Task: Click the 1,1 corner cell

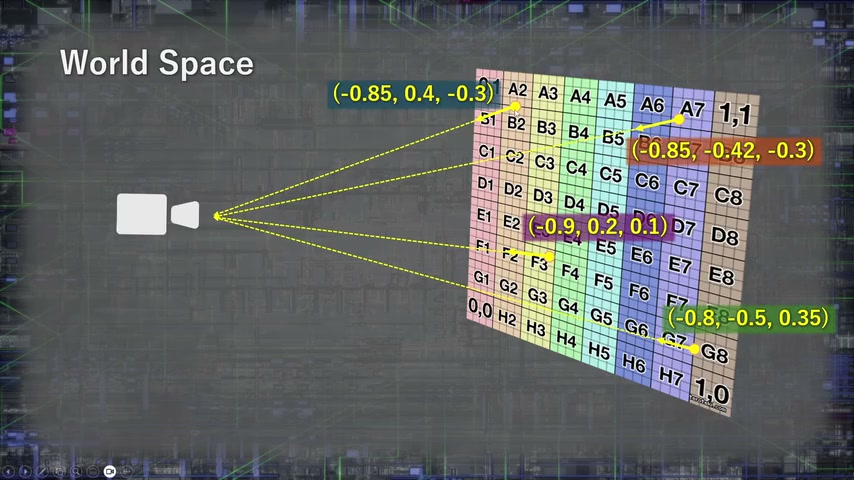Action: [x=735, y=114]
